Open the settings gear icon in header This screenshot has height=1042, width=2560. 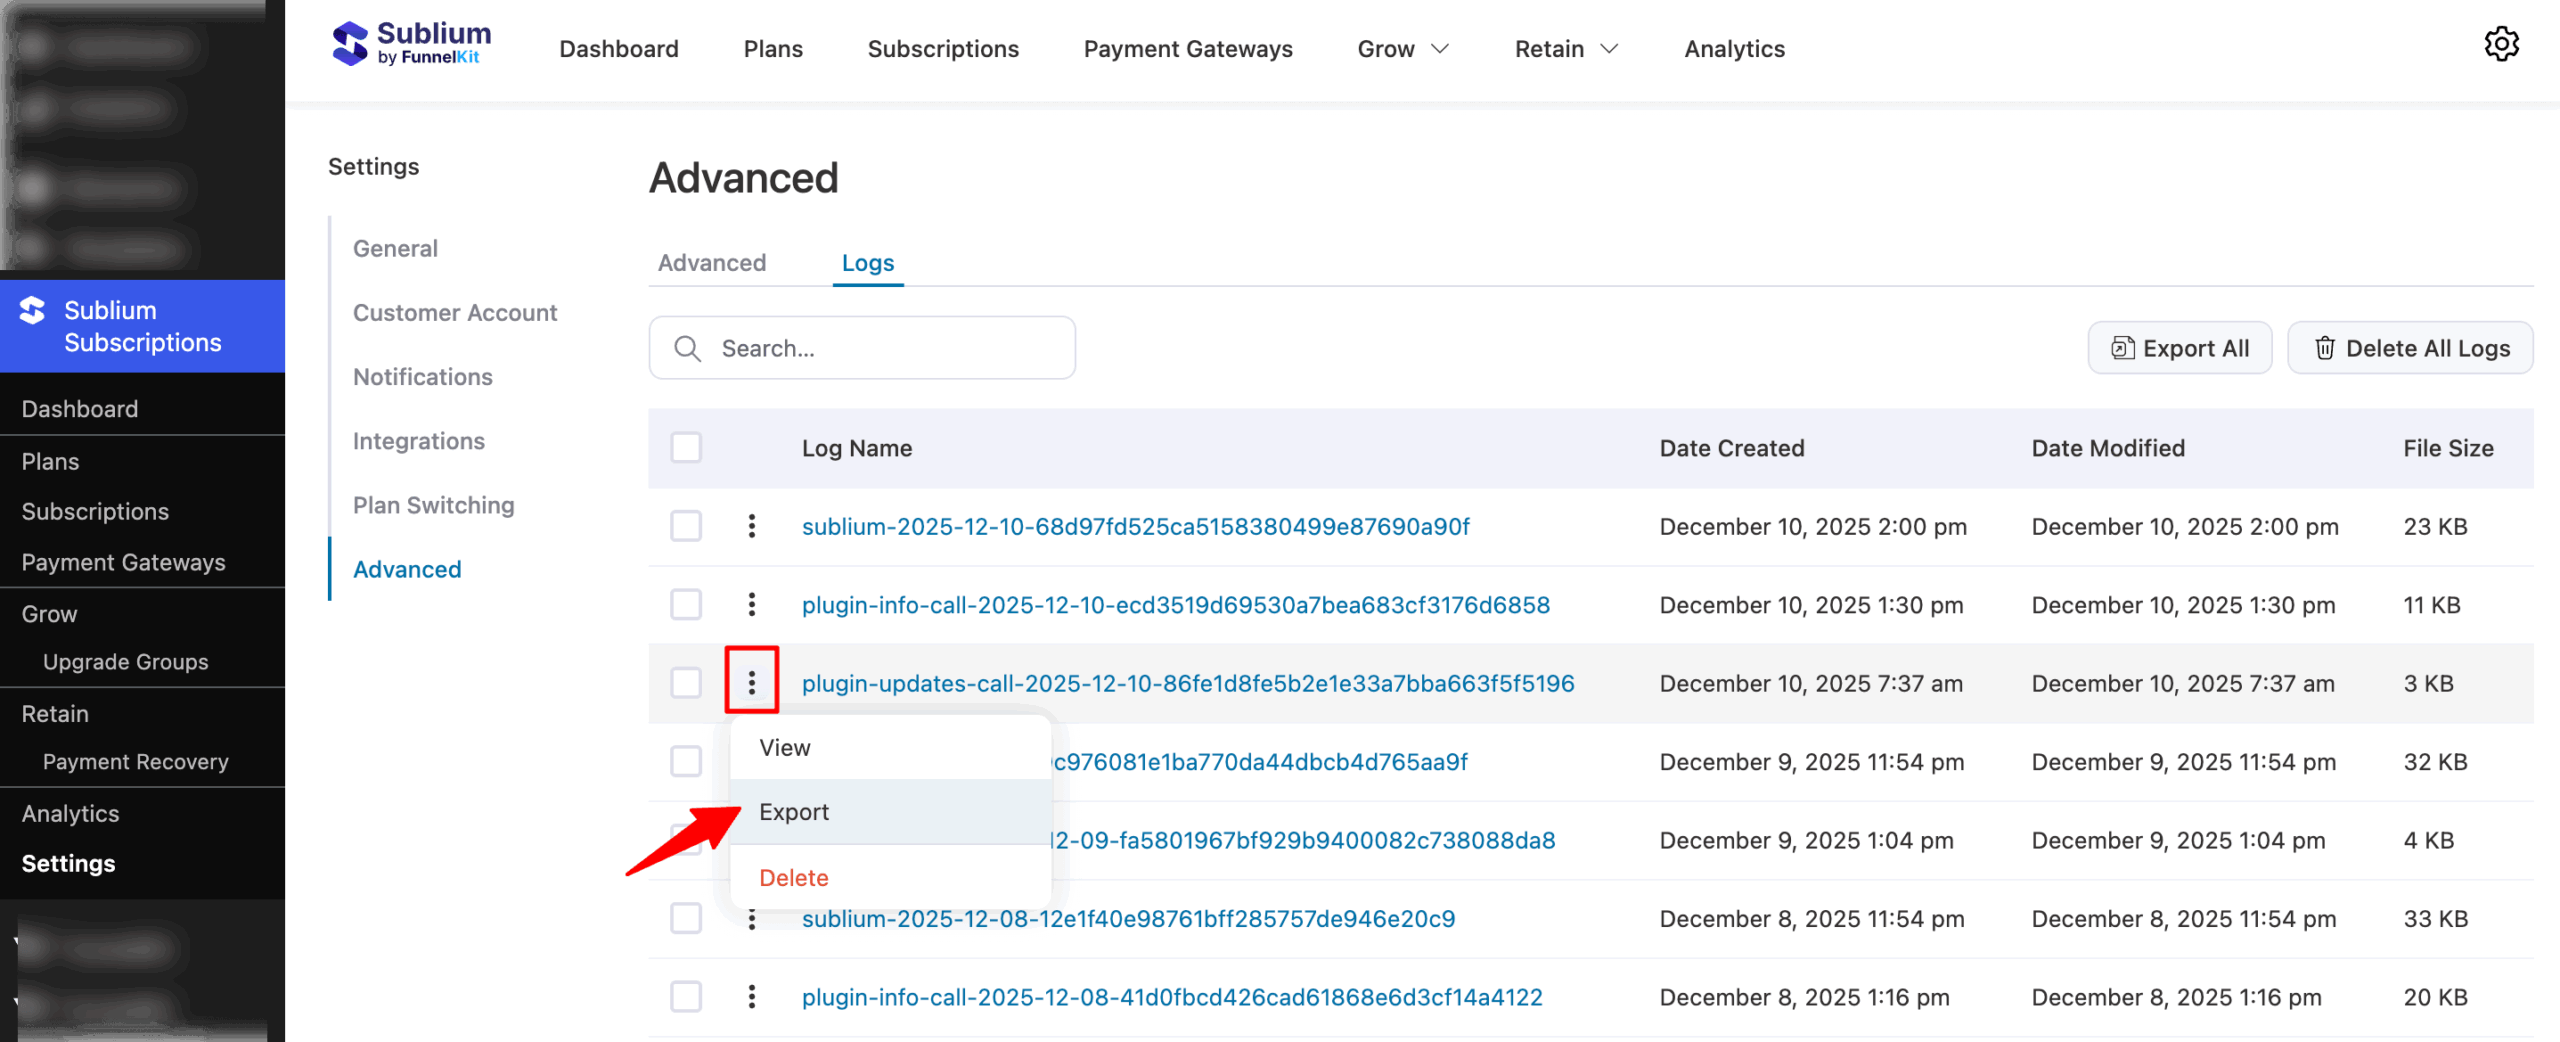[2501, 45]
